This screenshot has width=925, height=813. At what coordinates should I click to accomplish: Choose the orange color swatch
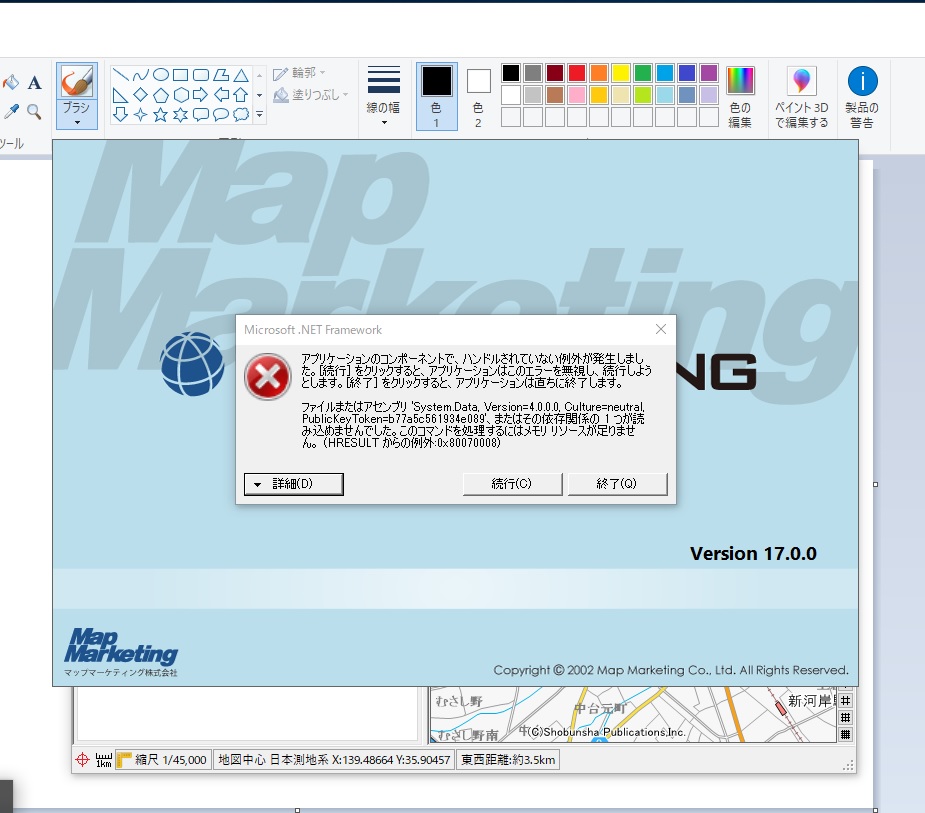click(599, 73)
